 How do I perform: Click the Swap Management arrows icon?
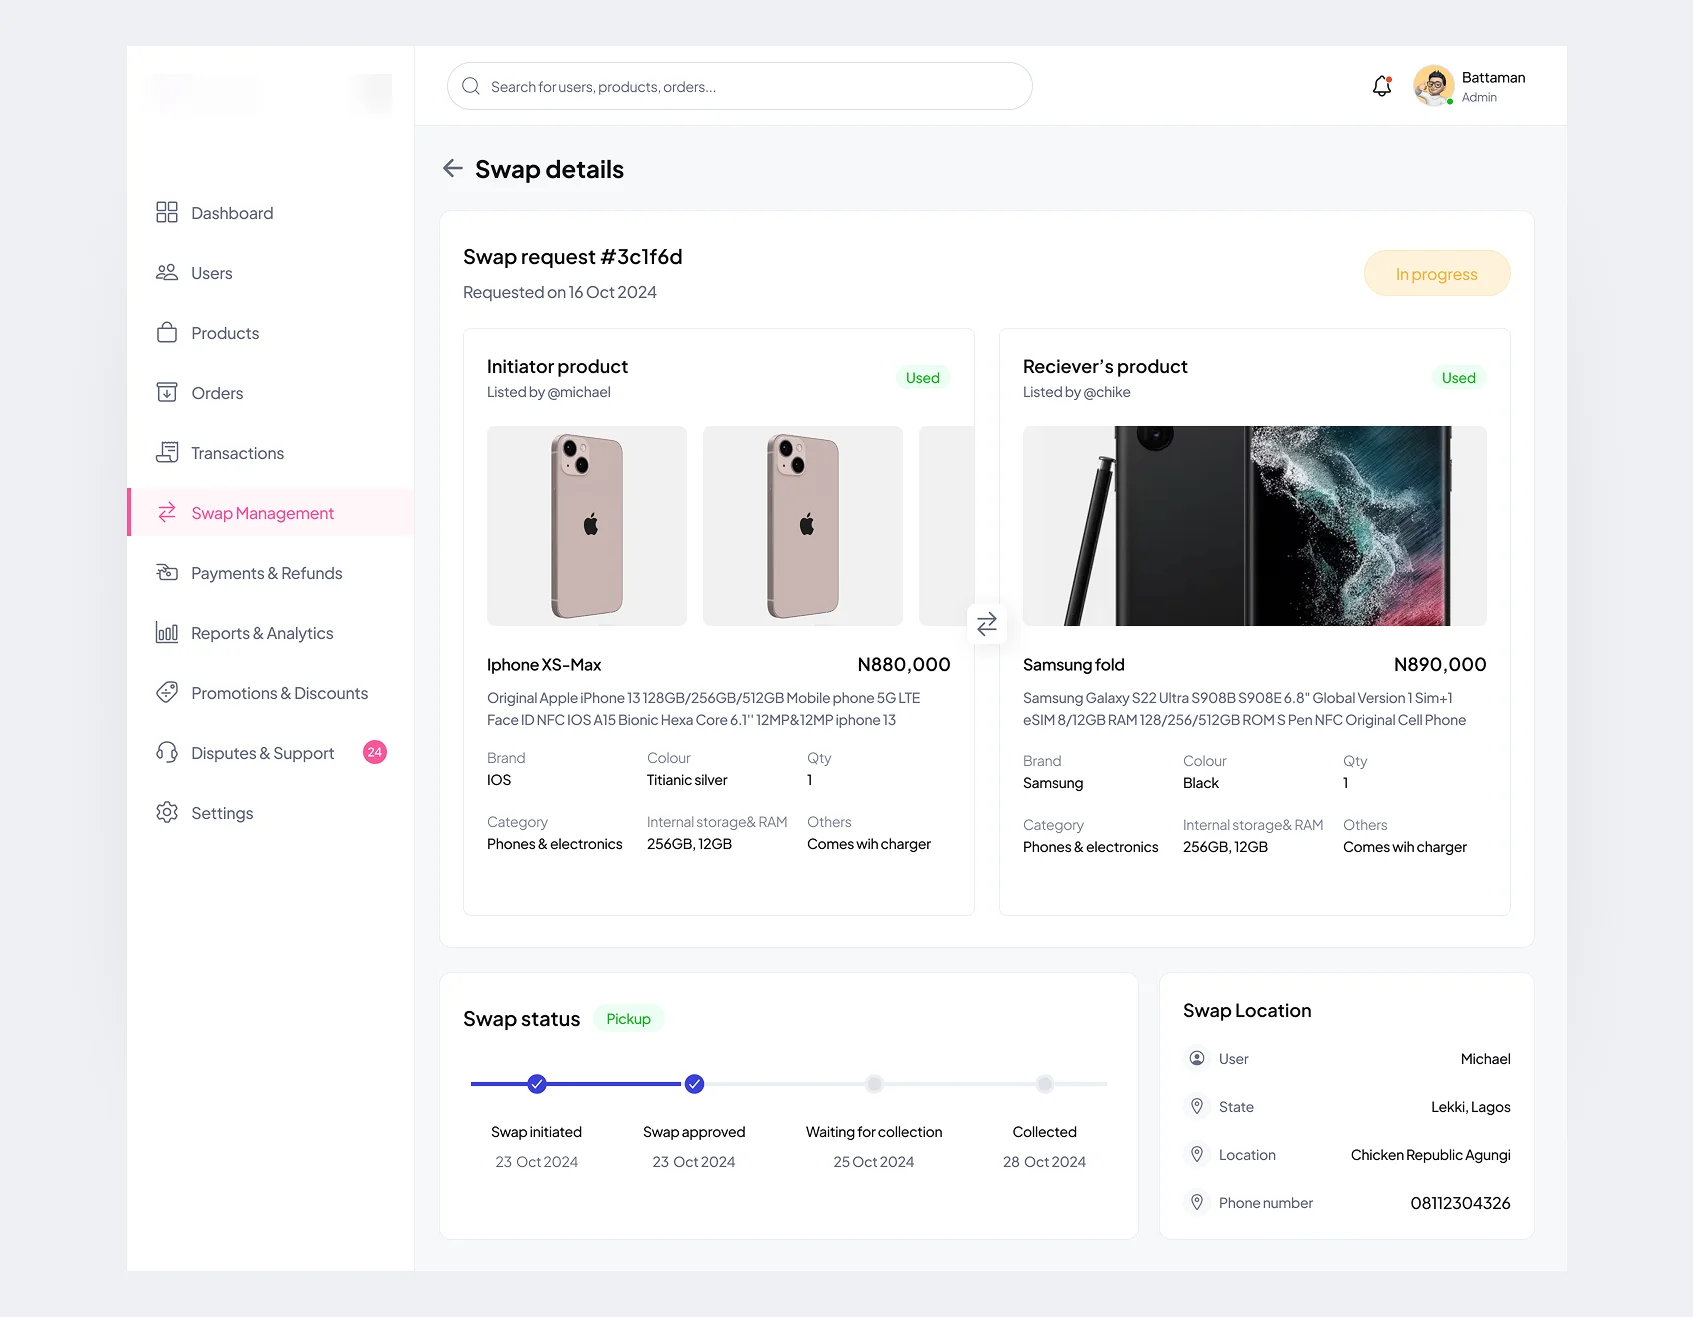point(167,512)
